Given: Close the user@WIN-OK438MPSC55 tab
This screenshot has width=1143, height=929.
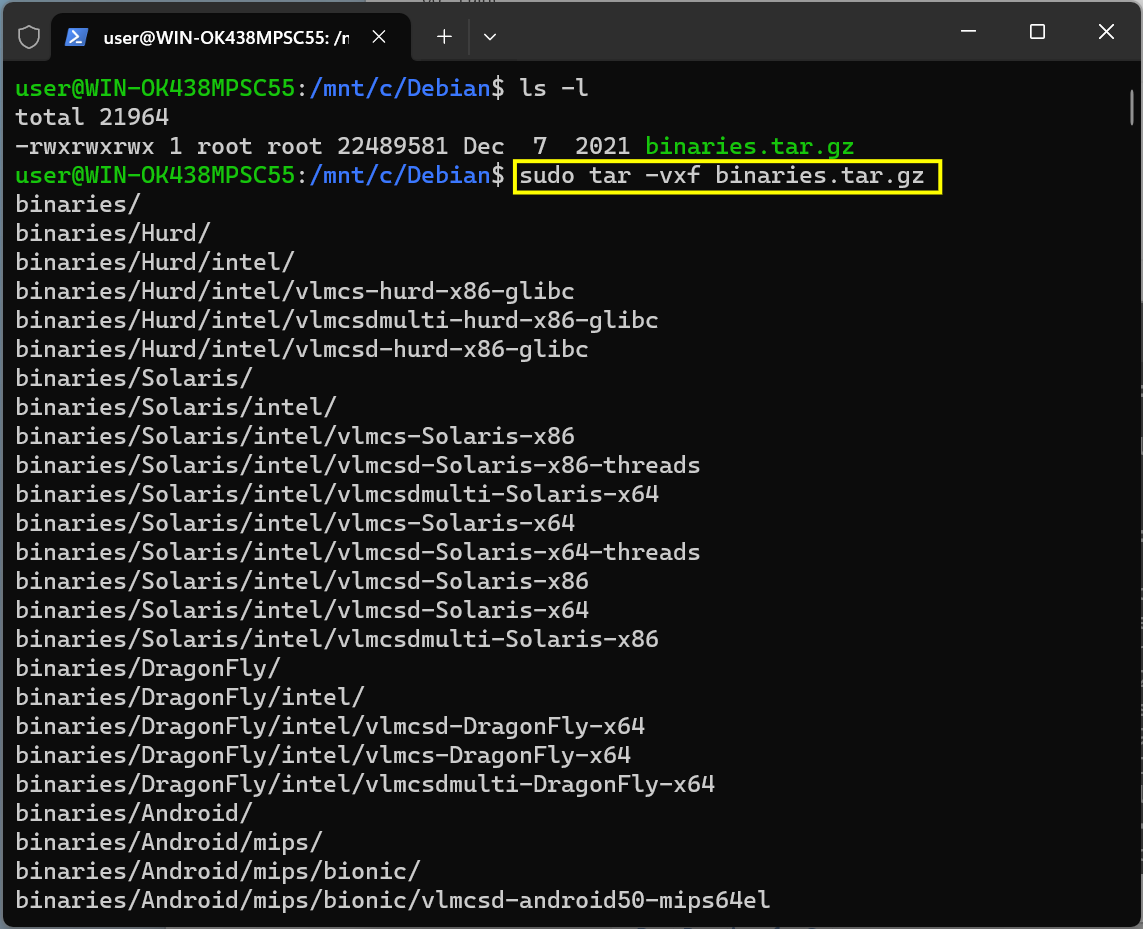Looking at the screenshot, I should [x=379, y=36].
